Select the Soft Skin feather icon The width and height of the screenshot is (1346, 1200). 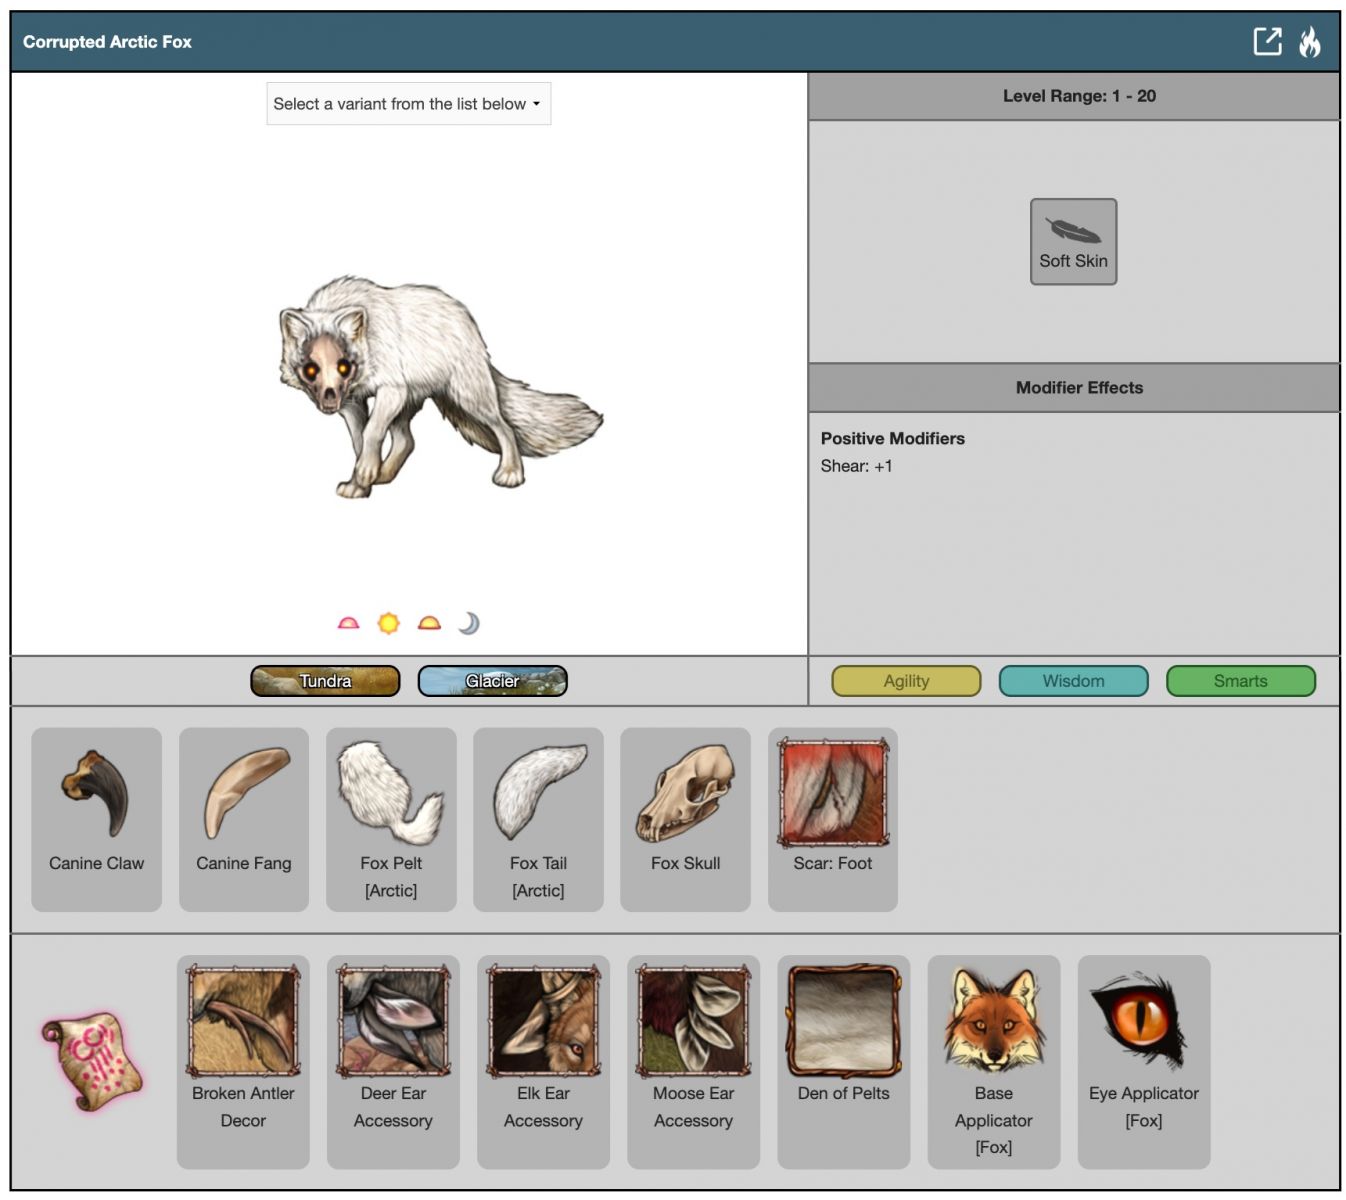click(1073, 231)
